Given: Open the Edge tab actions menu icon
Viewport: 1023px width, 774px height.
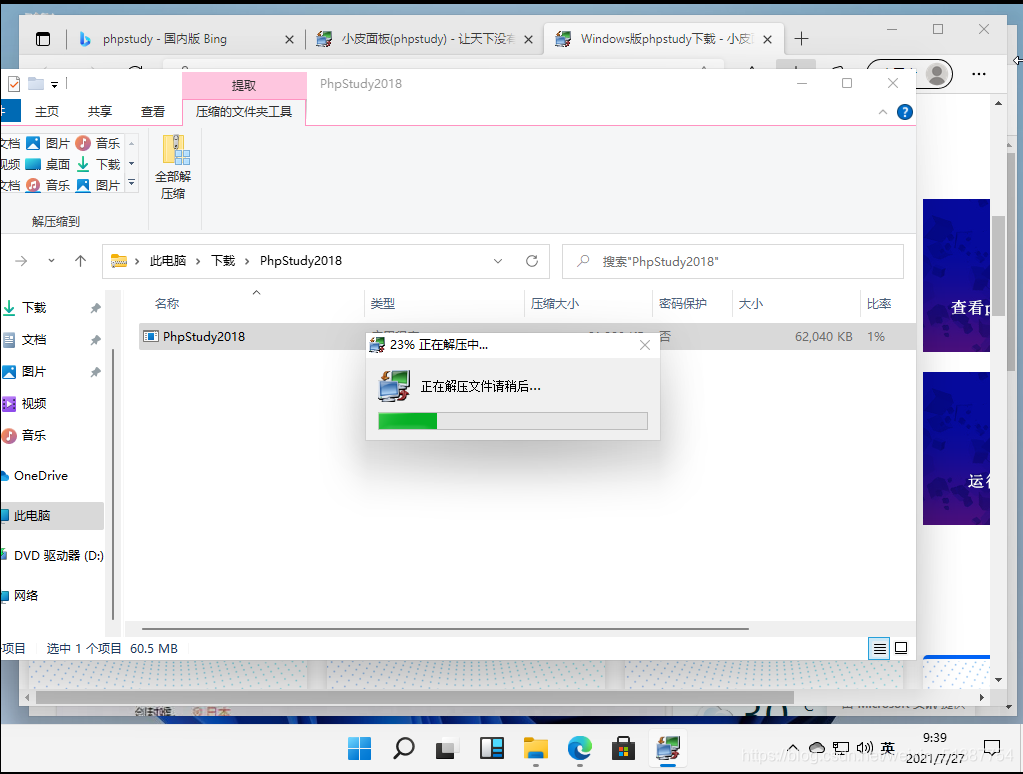Looking at the screenshot, I should tap(43, 39).
